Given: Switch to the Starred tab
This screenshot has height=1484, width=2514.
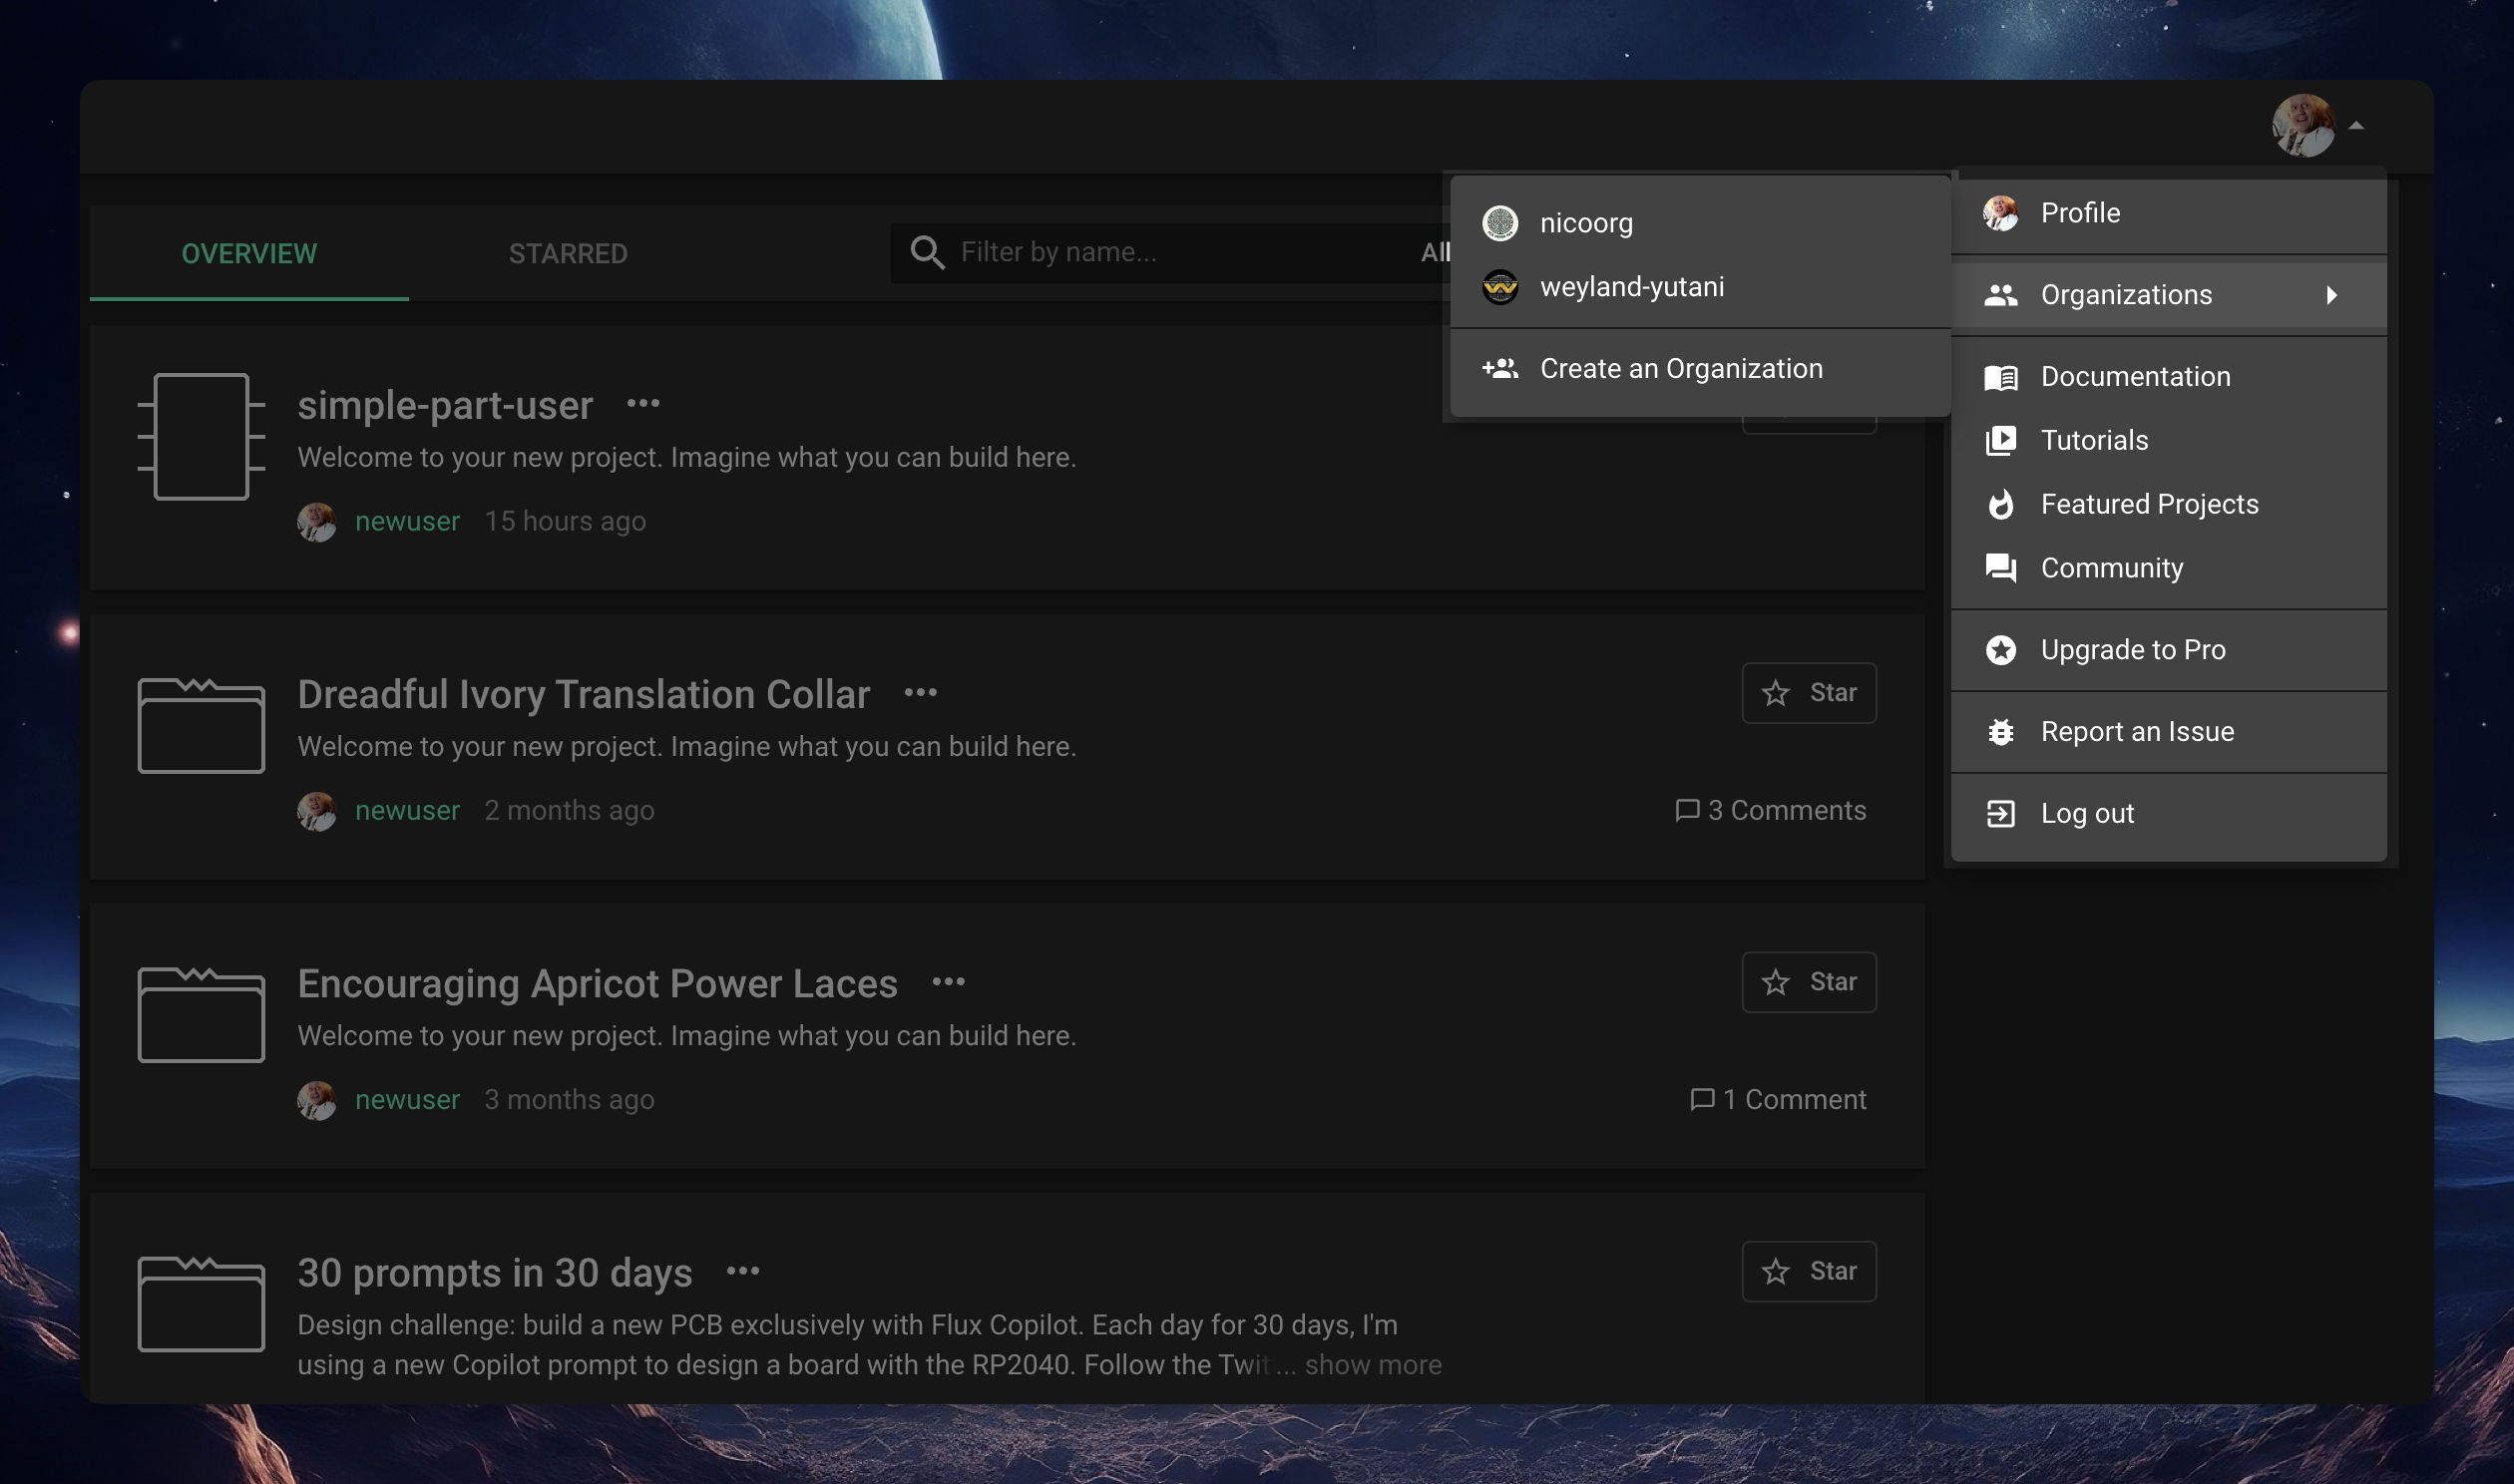Looking at the screenshot, I should pos(568,254).
